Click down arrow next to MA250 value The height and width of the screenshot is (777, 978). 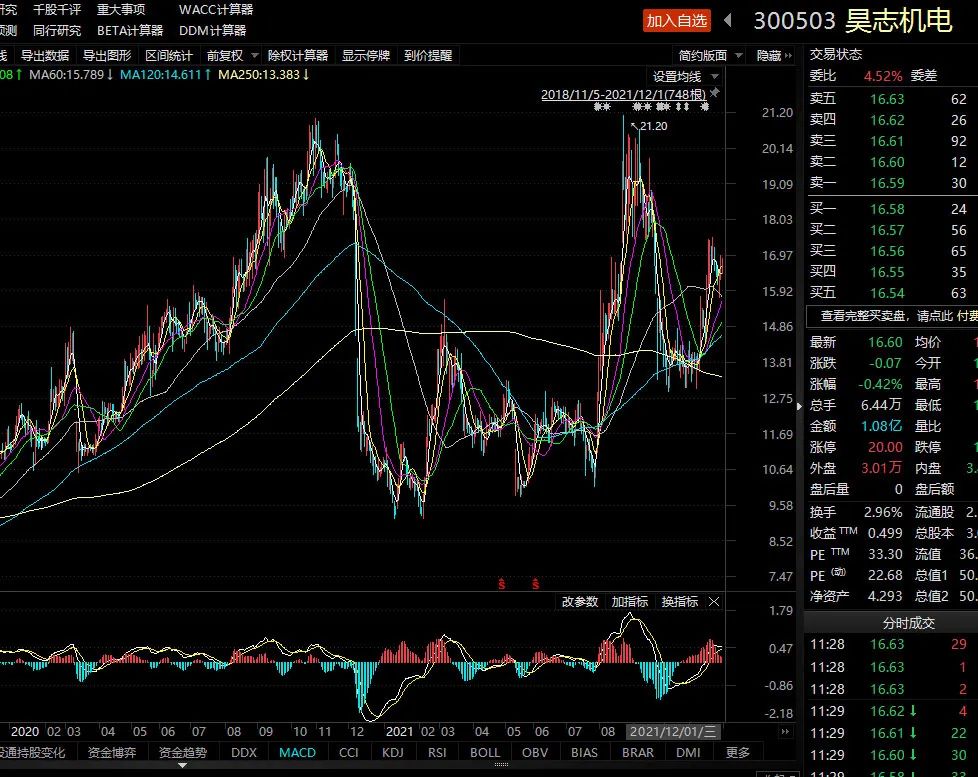[x=306, y=74]
